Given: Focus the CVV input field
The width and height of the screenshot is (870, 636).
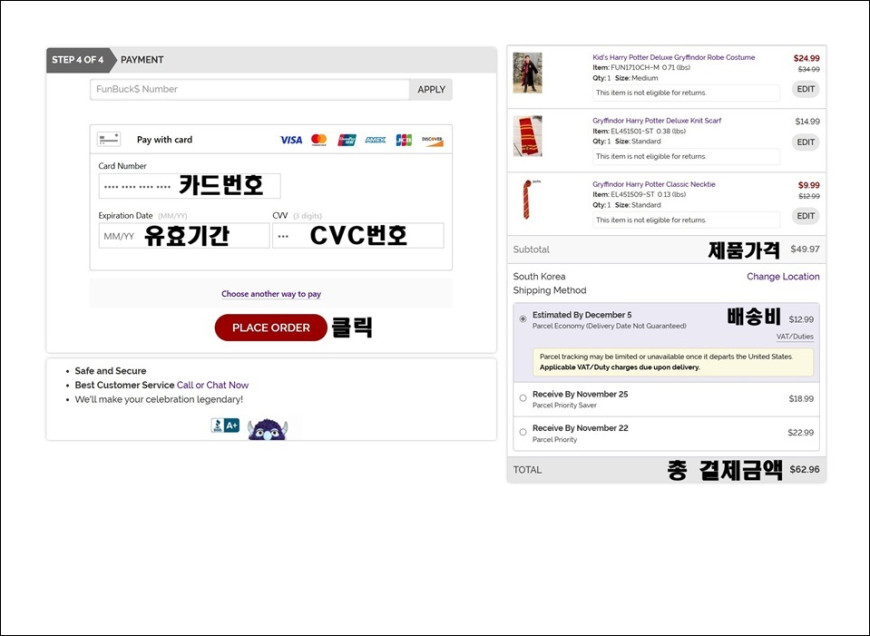Looking at the screenshot, I should tap(358, 236).
